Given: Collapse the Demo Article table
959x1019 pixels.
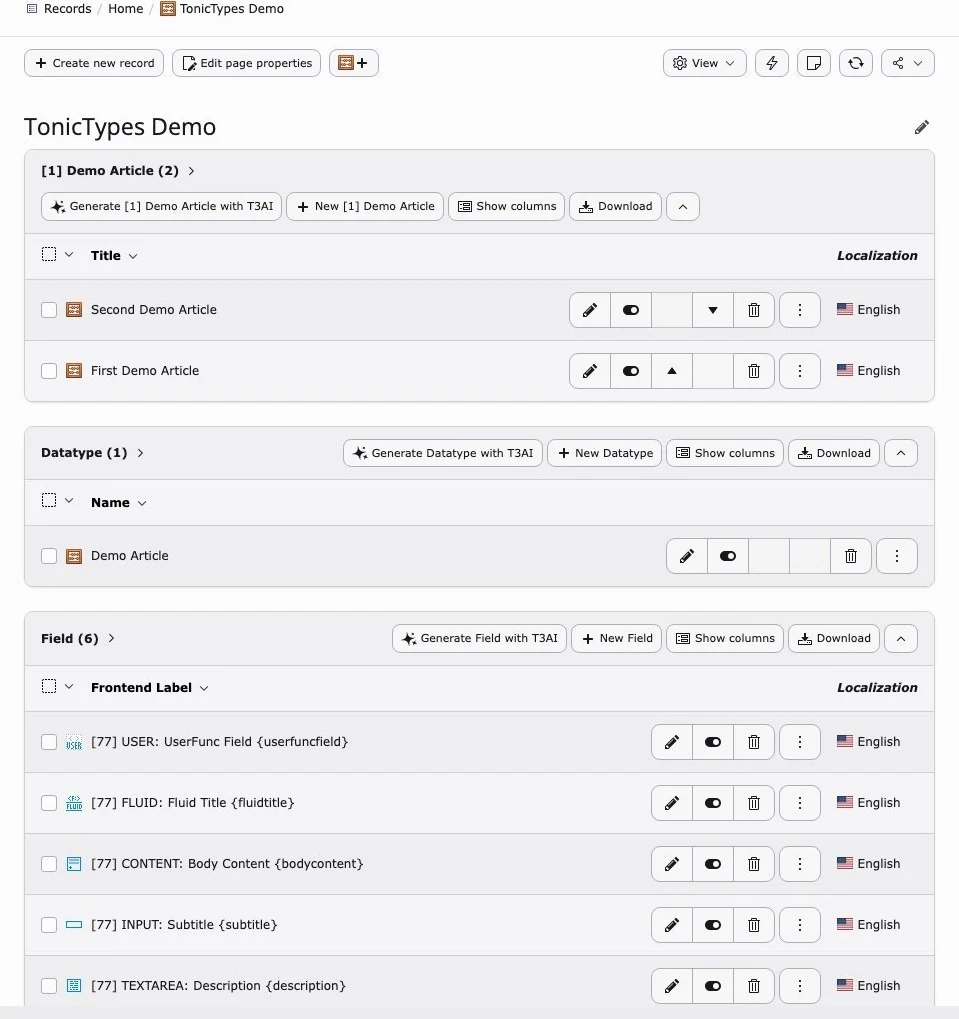Looking at the screenshot, I should (x=683, y=207).
